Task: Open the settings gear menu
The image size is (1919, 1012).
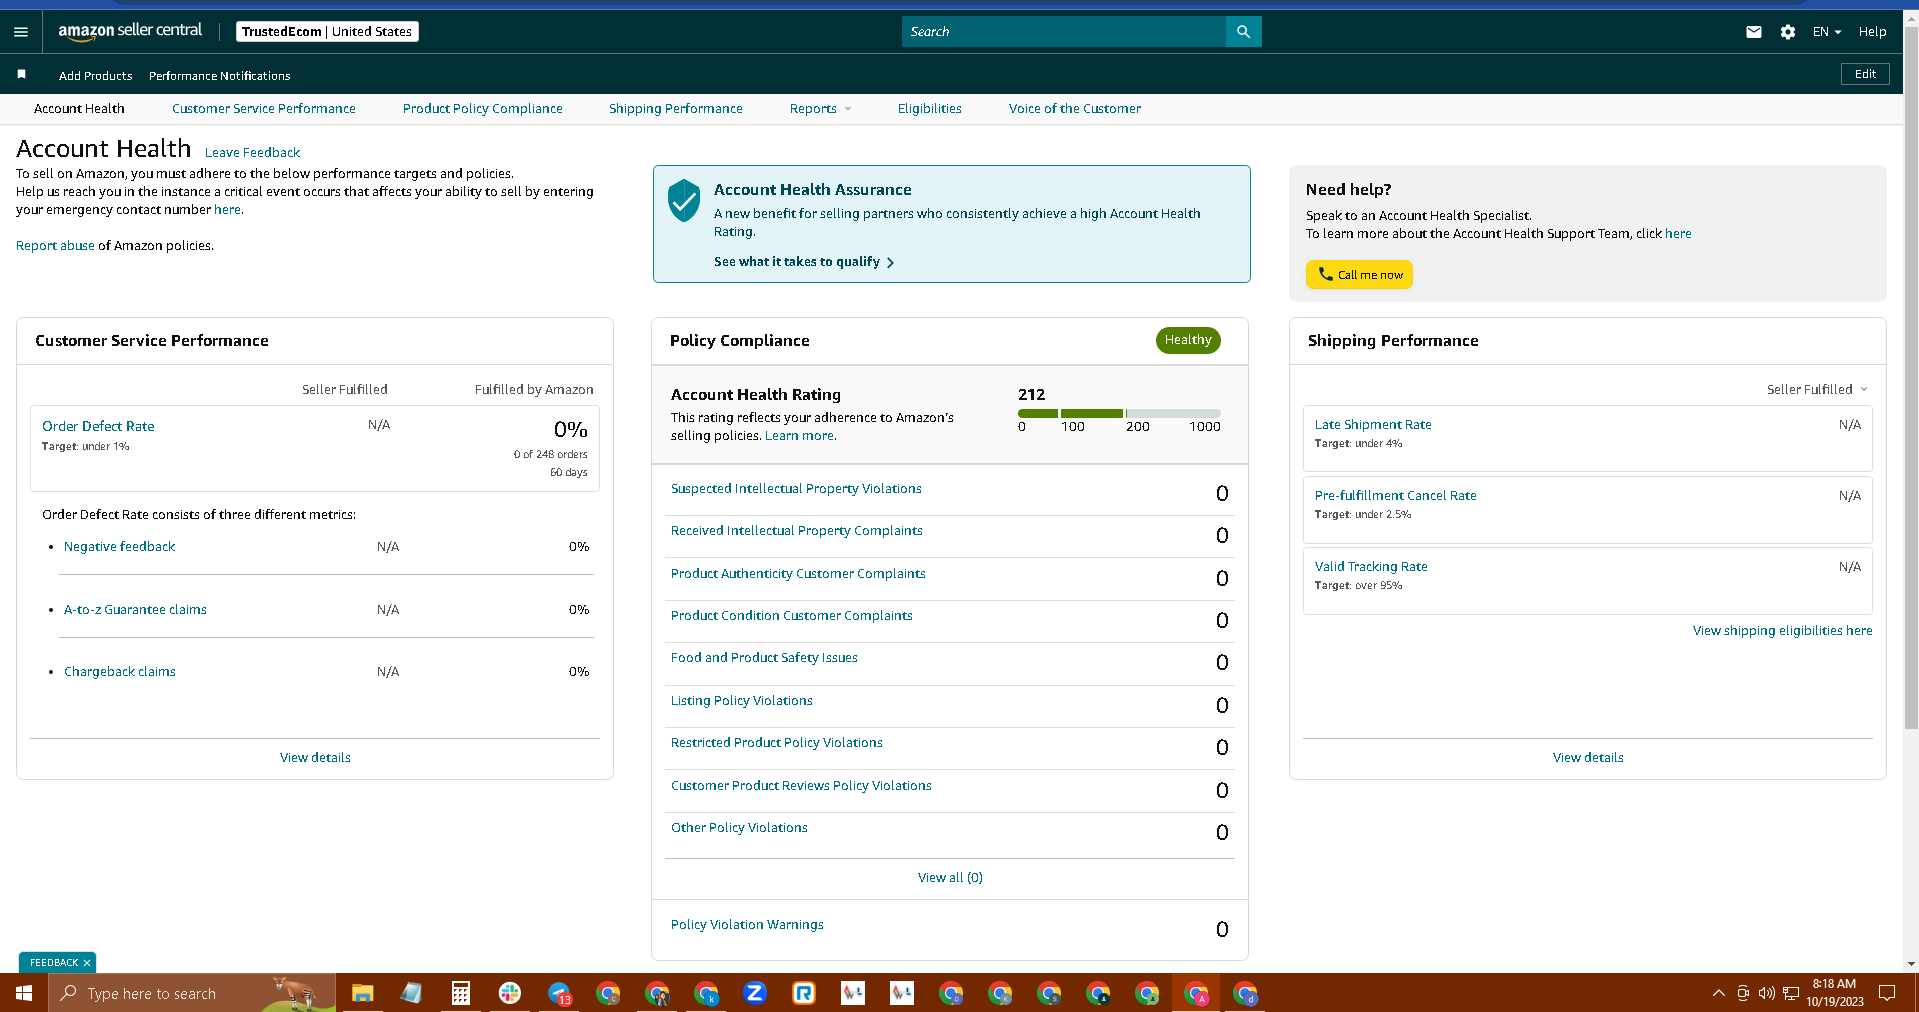Action: point(1788,32)
